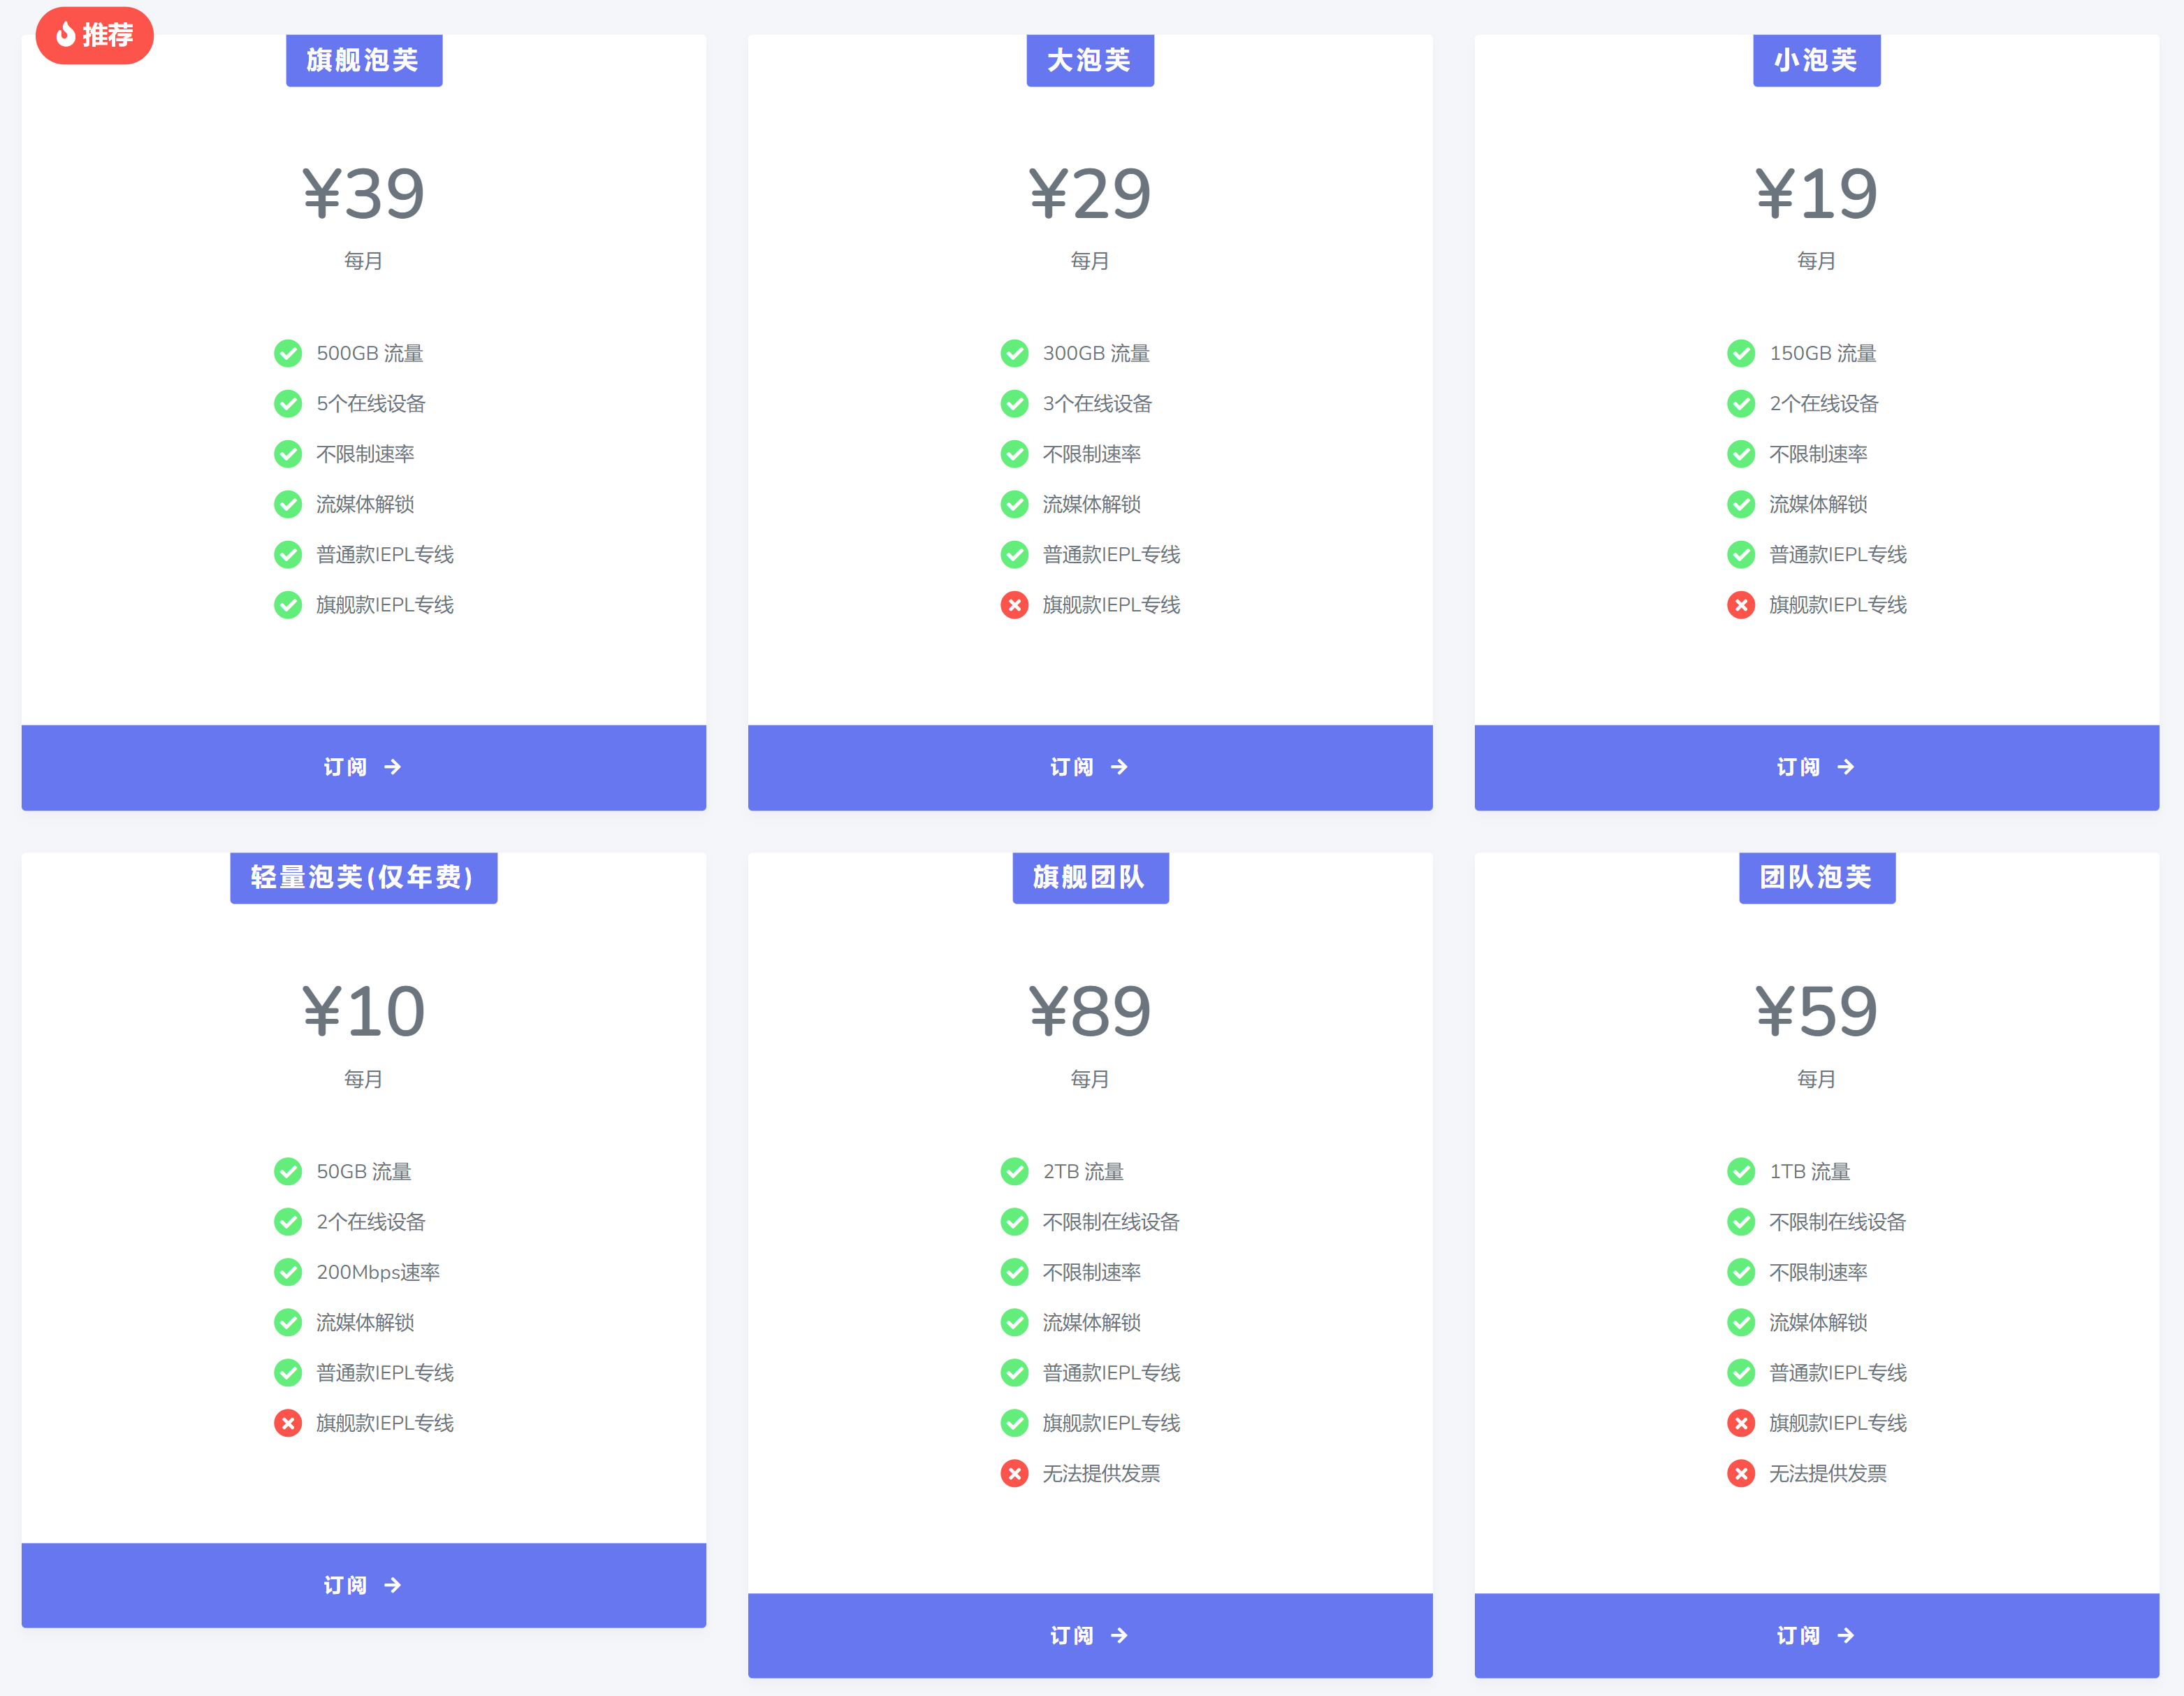Click red cross beside 大泡芙 旗舰款IEPL专线
The height and width of the screenshot is (1696, 2184).
[1014, 605]
